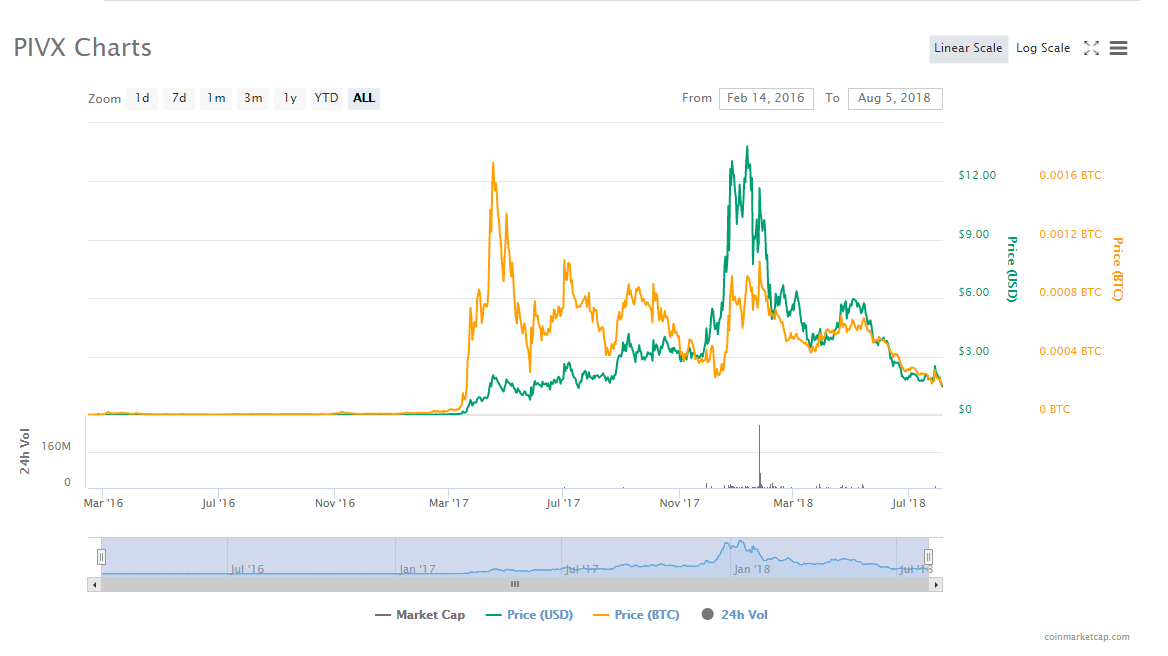
Task: Click the Mar '18 x-axis label
Action: point(793,503)
